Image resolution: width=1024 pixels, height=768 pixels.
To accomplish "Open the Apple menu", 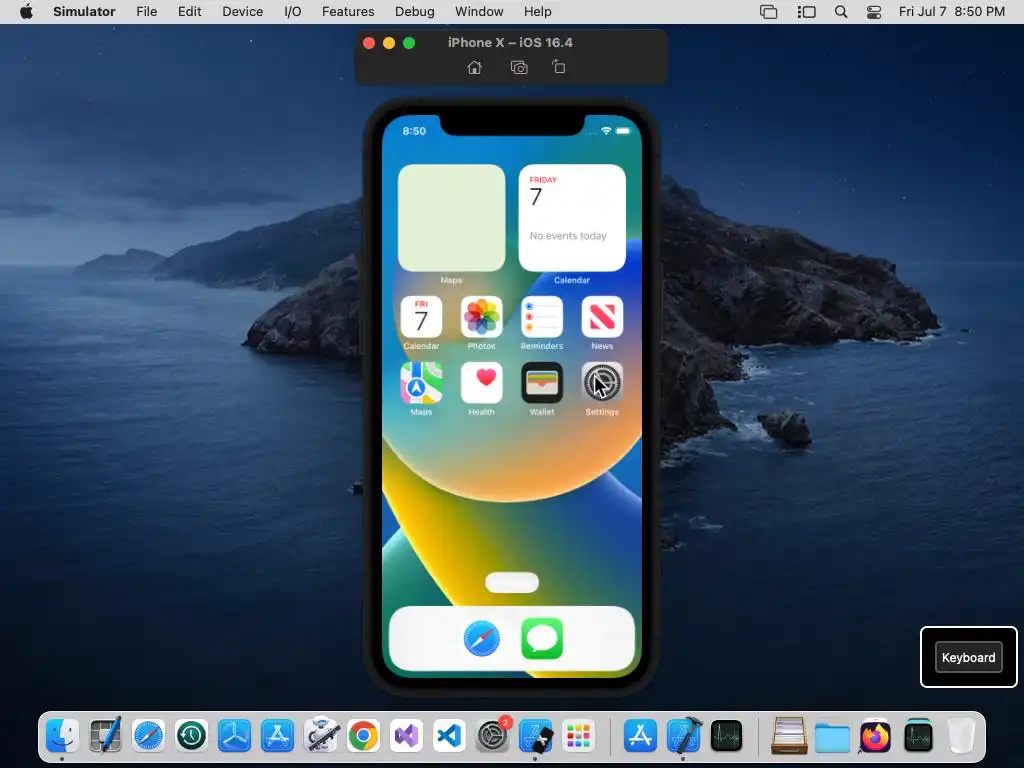I will coord(26,12).
